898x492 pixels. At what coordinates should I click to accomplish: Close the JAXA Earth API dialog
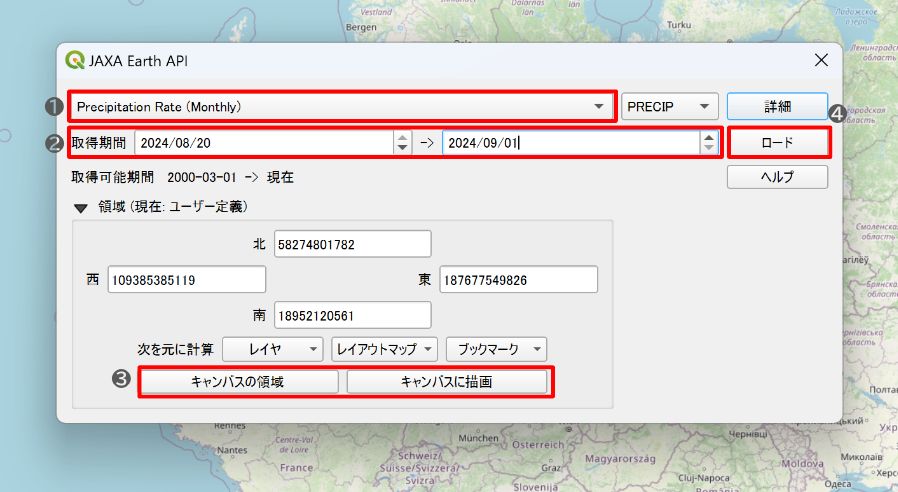click(821, 60)
